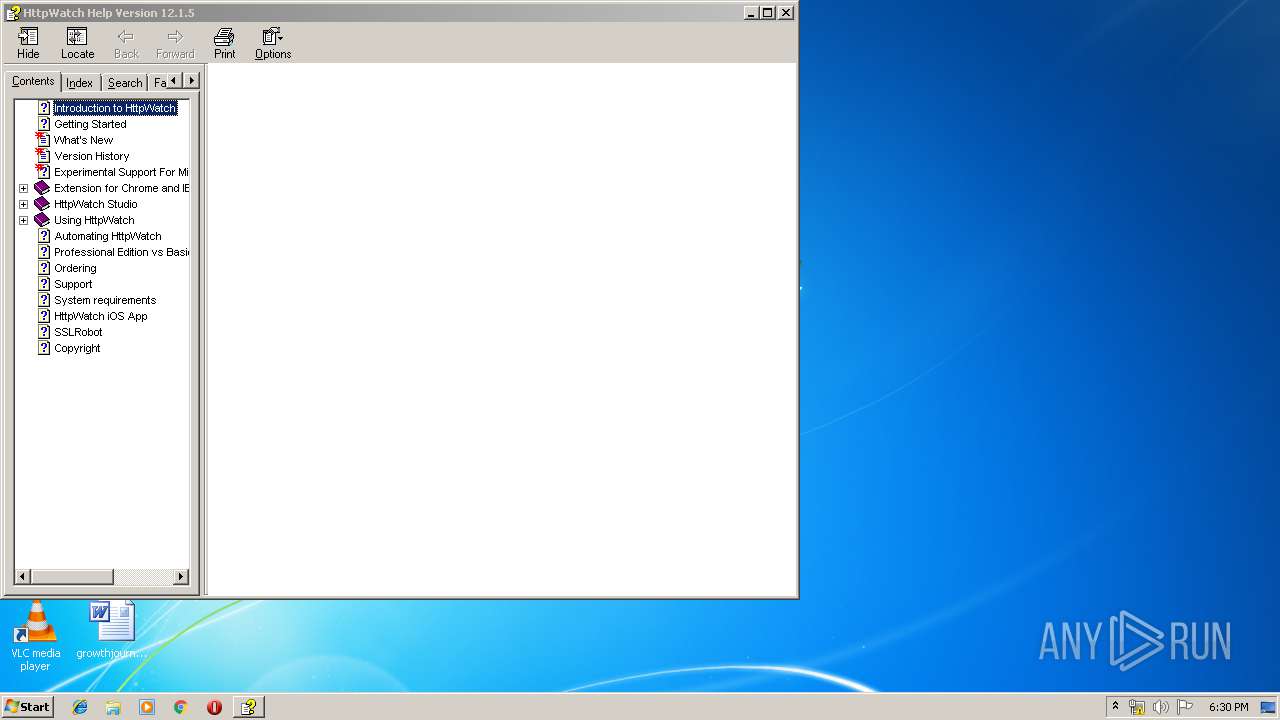Open System requirements topic
Image resolution: width=1280 pixels, height=720 pixels.
click(x=105, y=300)
